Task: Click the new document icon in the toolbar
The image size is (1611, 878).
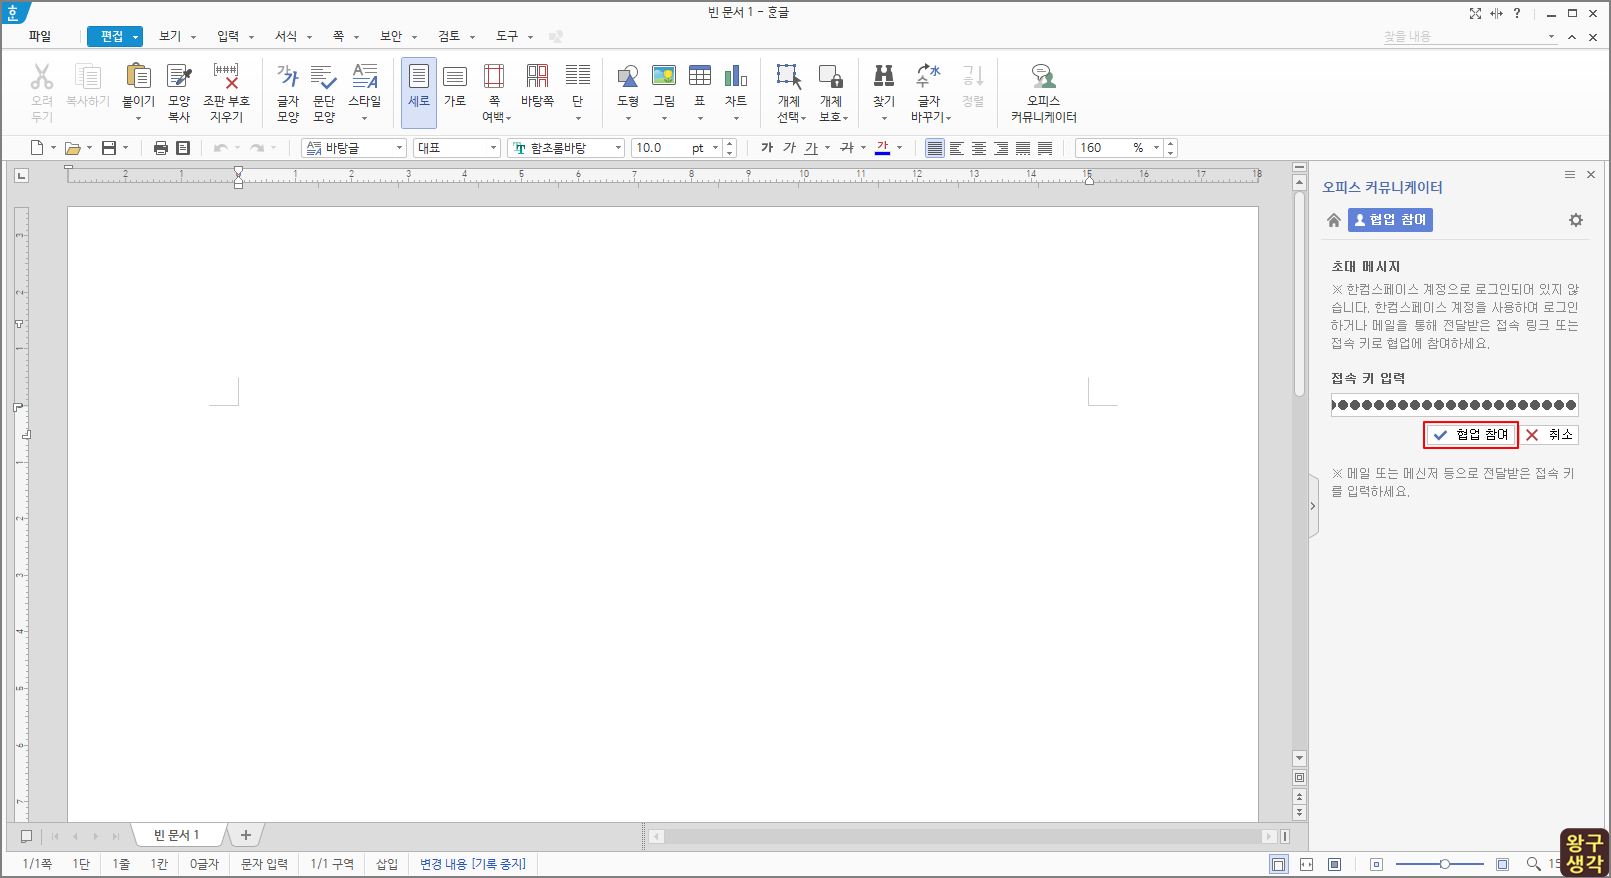Action: click(x=37, y=148)
